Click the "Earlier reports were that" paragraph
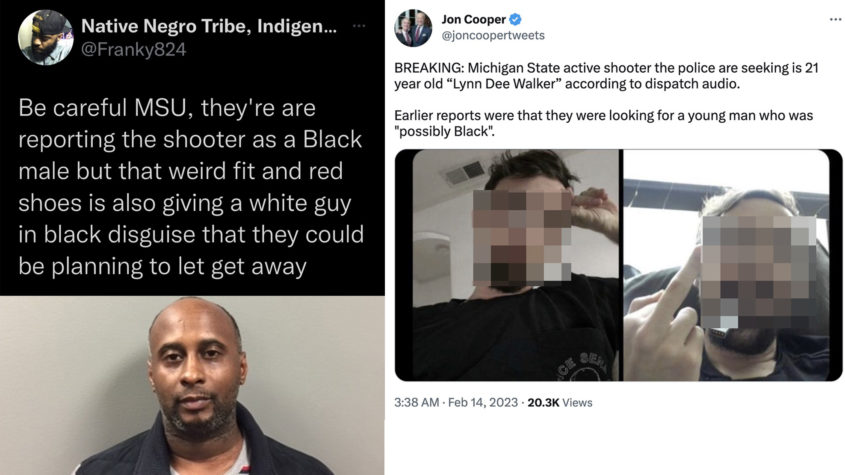 (x=604, y=123)
